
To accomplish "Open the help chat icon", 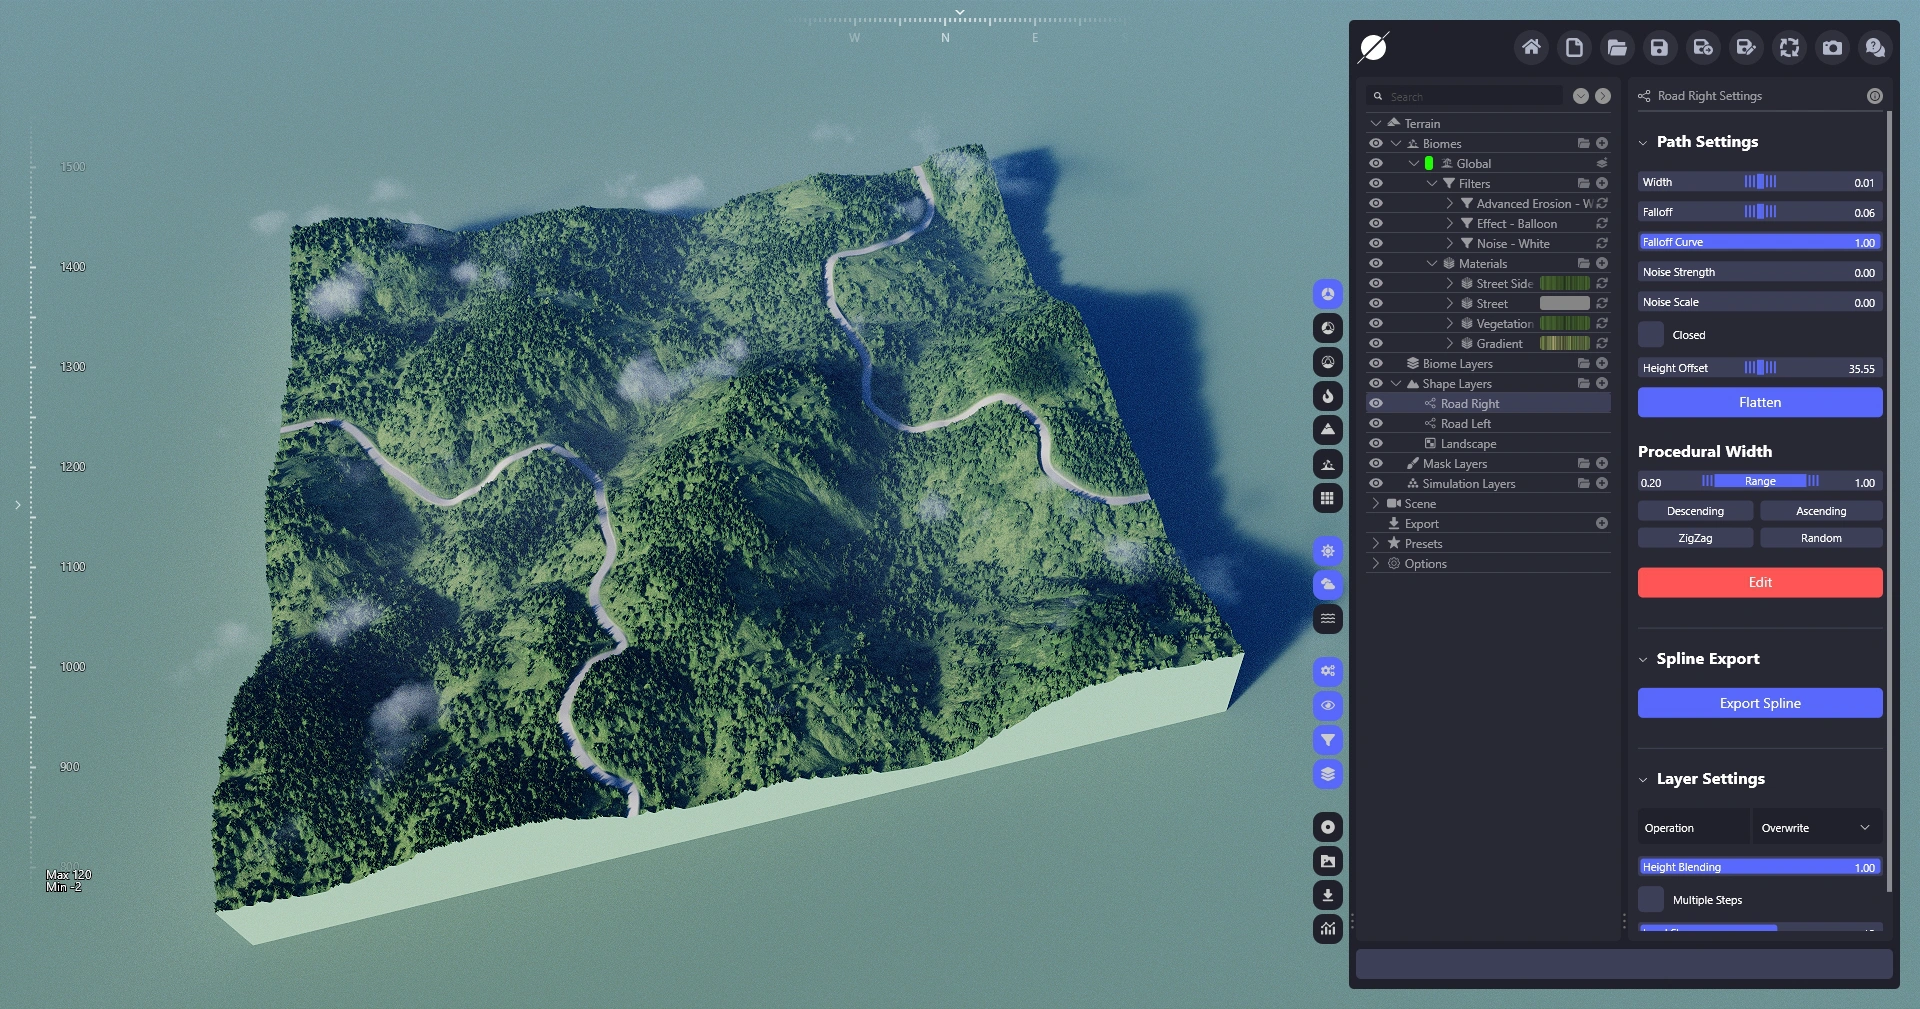I will click(1875, 47).
